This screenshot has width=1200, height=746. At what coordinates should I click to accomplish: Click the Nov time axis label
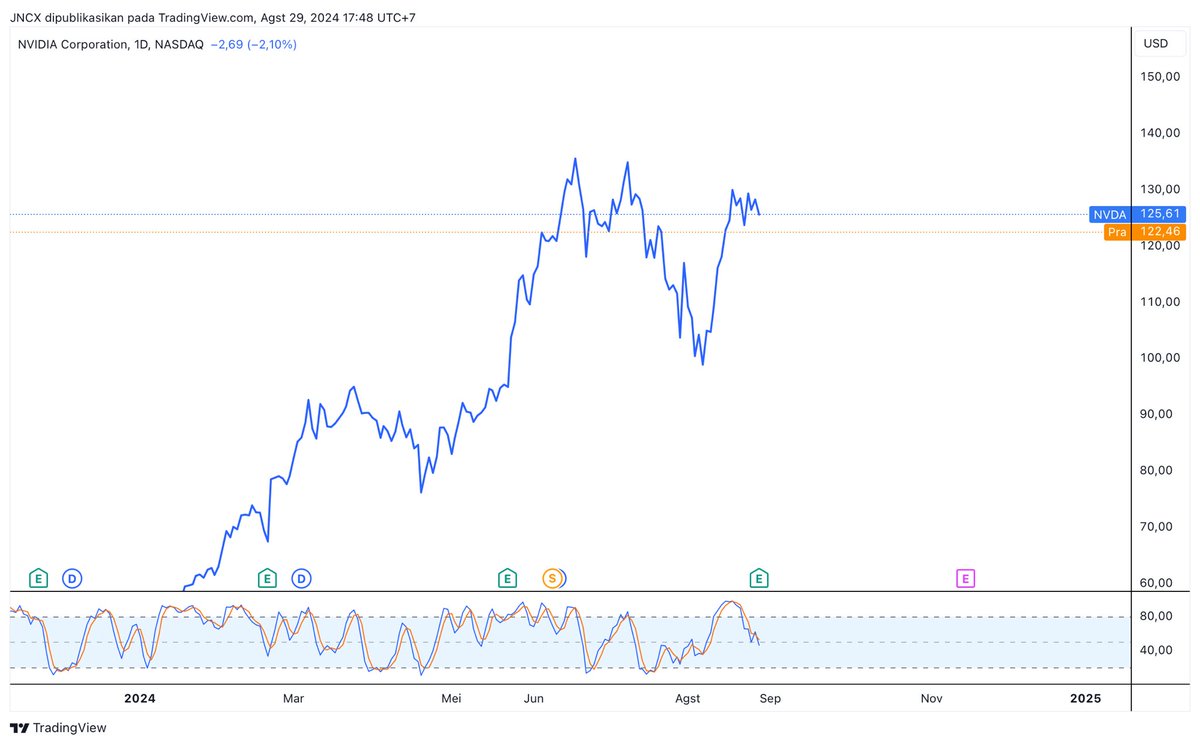pos(931,698)
